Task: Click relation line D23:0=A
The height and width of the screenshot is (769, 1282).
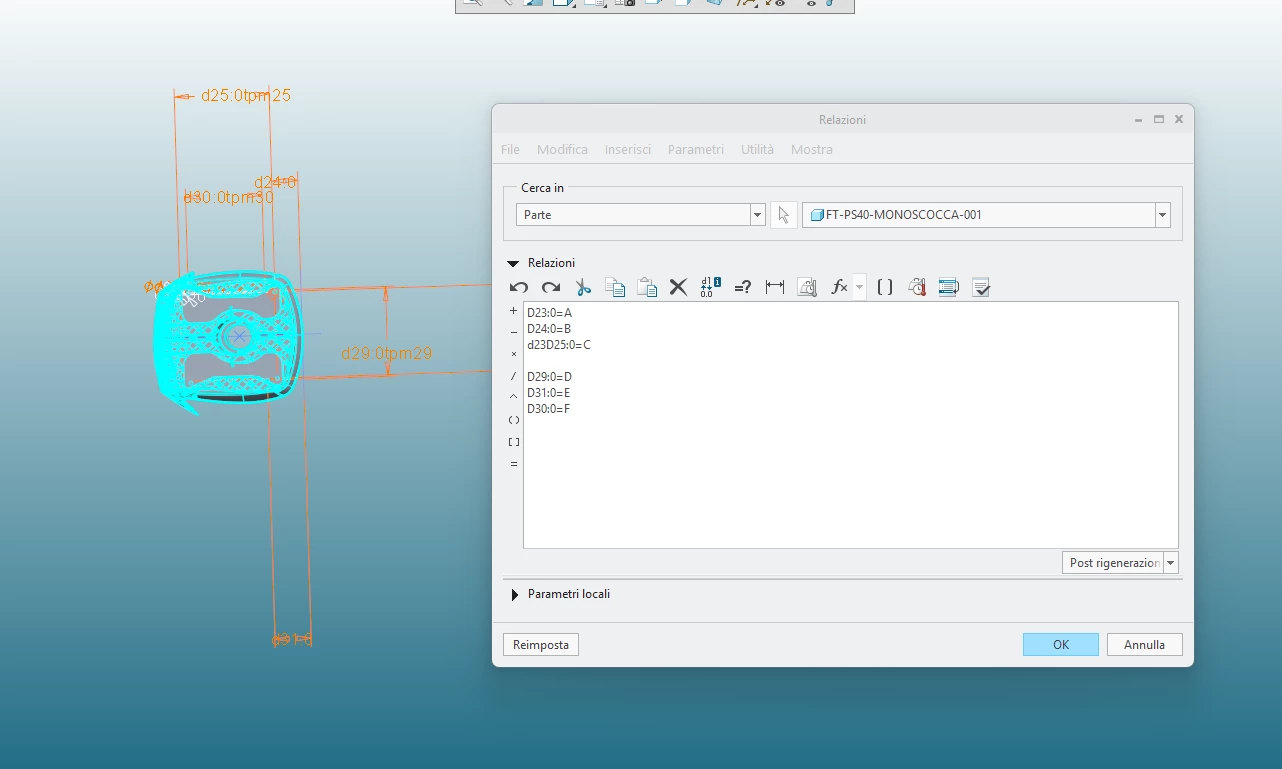Action: pos(549,313)
